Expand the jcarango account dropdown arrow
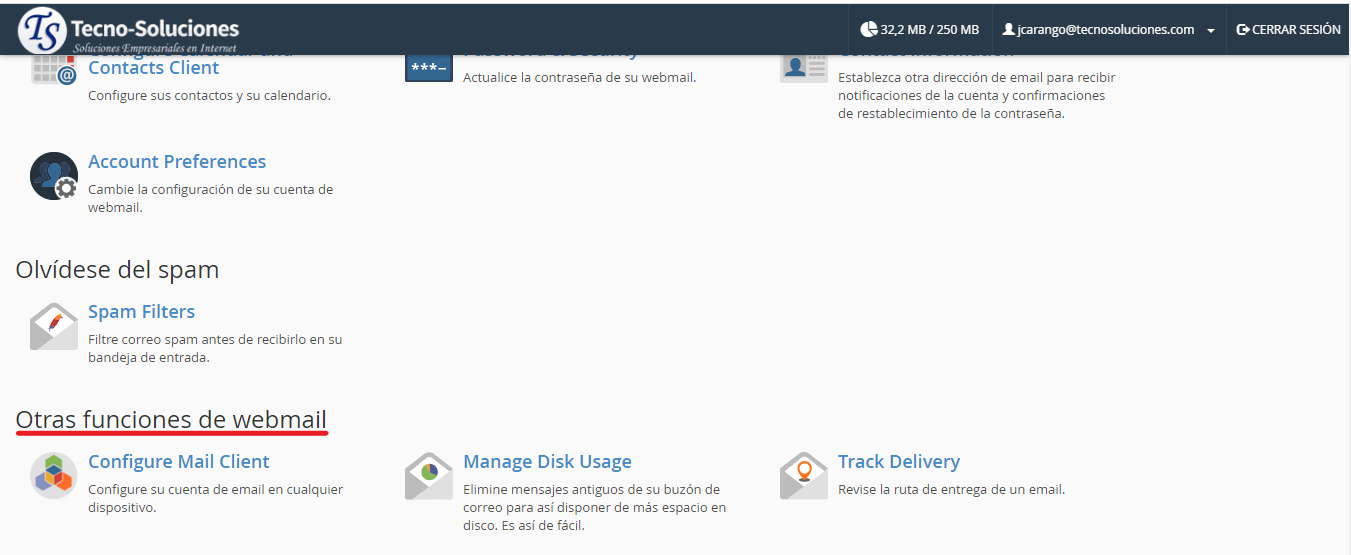Viewport: 1351px width, 555px height. 1211,31
